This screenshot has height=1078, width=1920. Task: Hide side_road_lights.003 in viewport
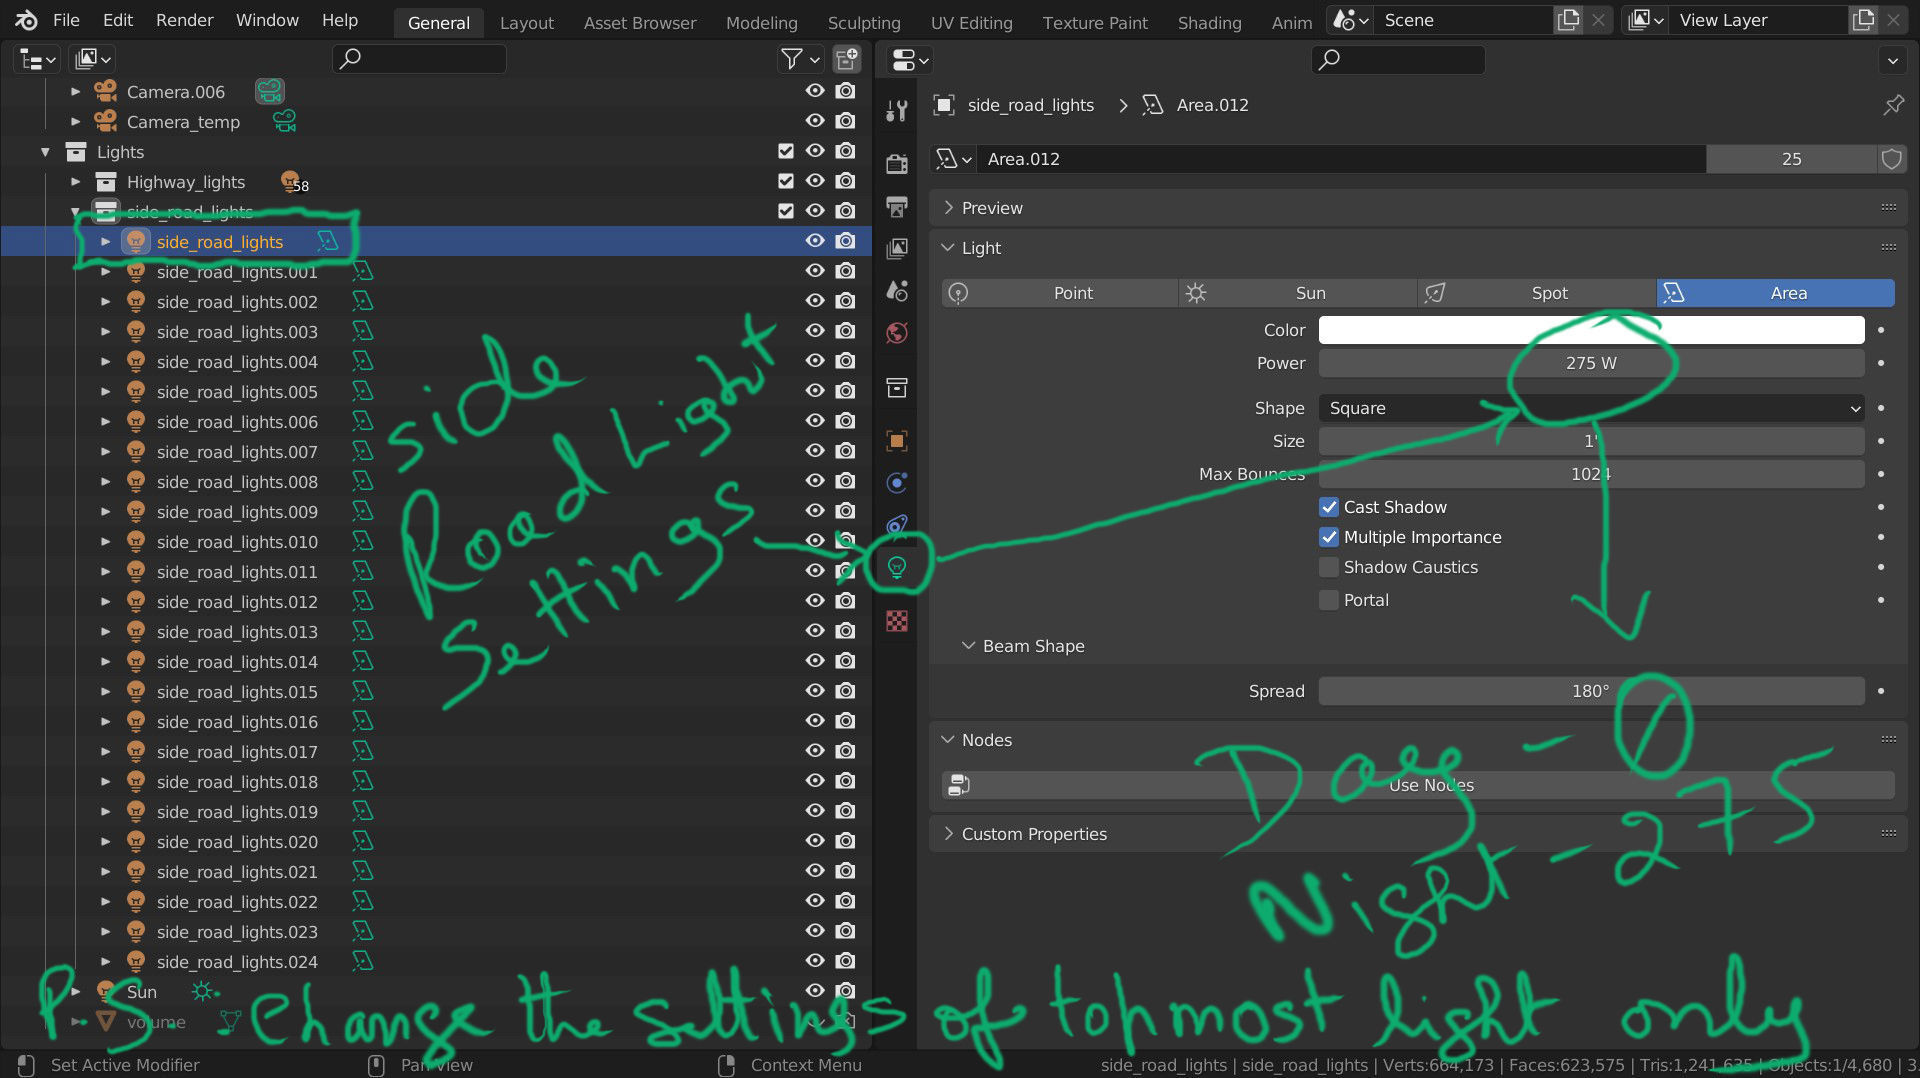click(x=815, y=331)
